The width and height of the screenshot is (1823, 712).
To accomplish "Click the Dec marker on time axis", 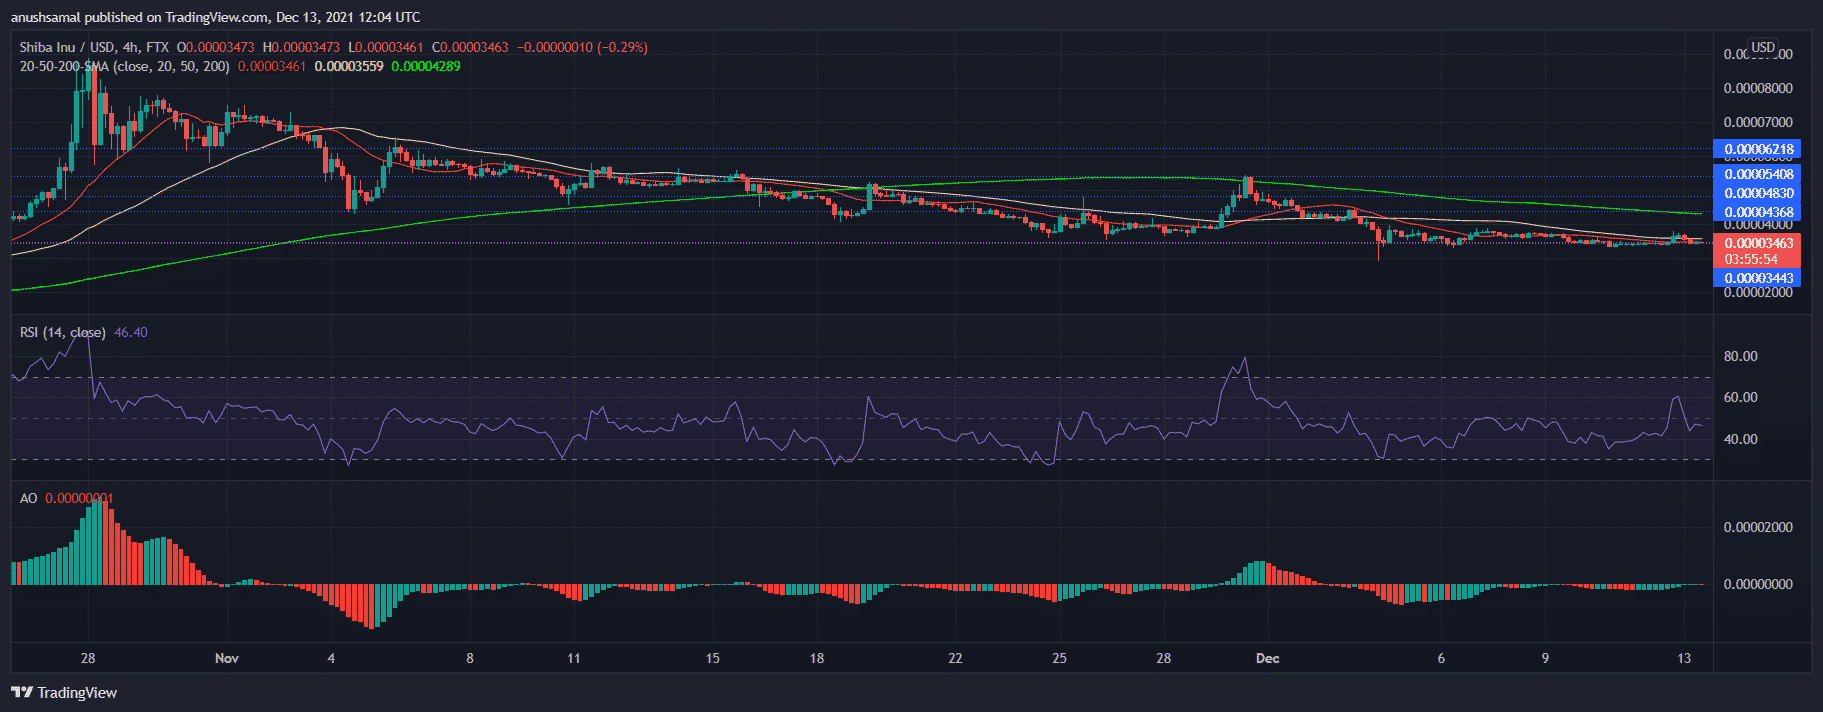I will click(1267, 658).
